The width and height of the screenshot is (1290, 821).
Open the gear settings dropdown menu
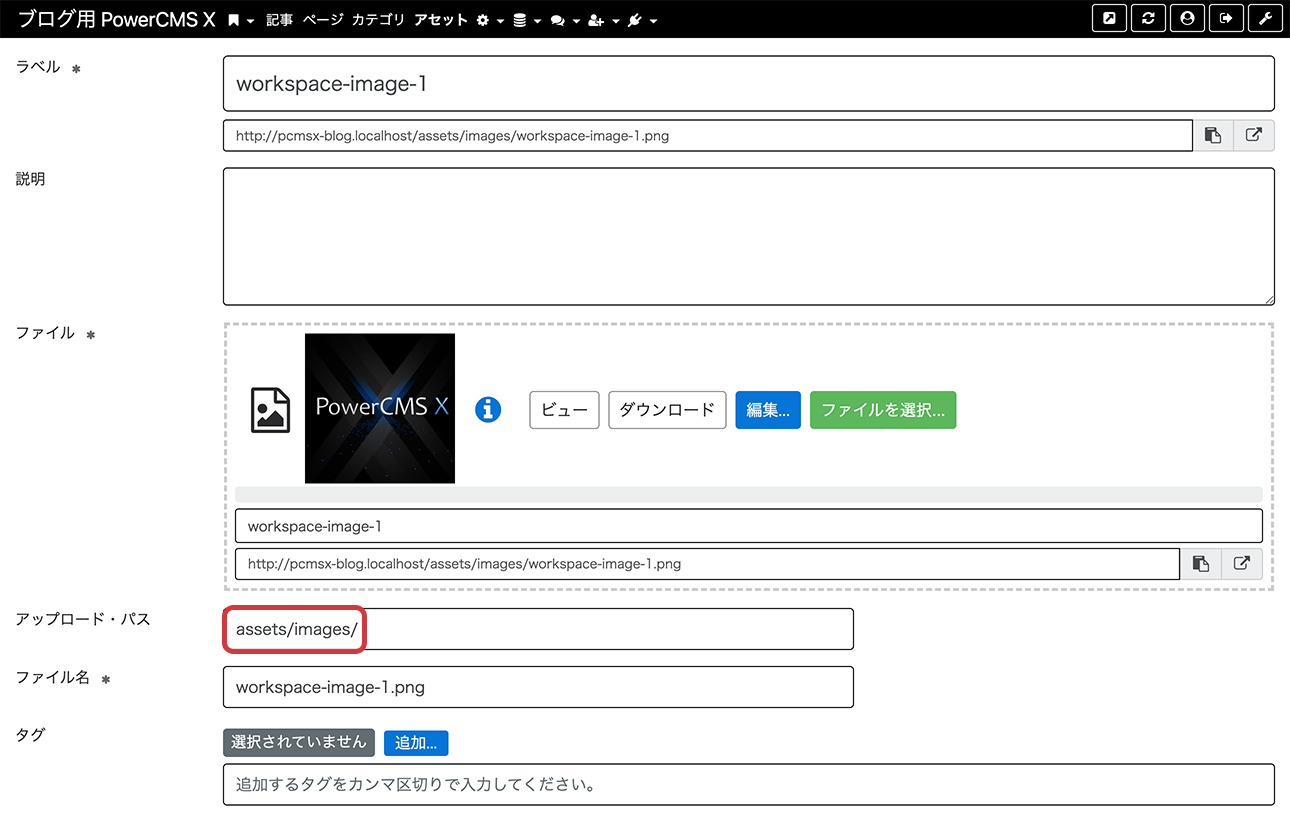(490, 20)
